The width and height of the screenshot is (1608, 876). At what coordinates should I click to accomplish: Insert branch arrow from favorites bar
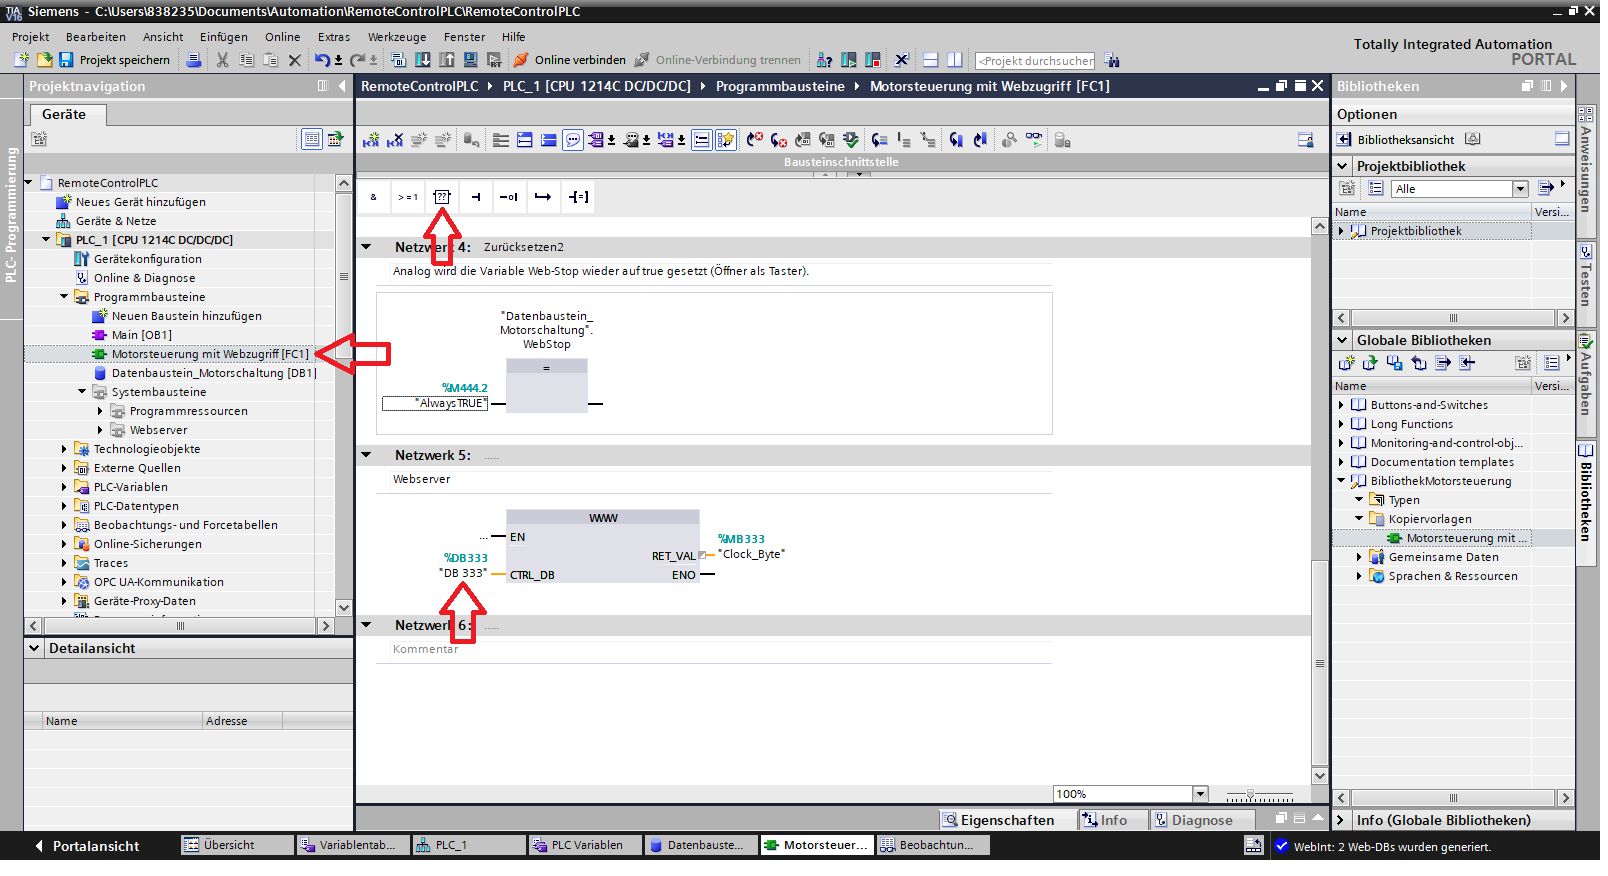pos(543,197)
